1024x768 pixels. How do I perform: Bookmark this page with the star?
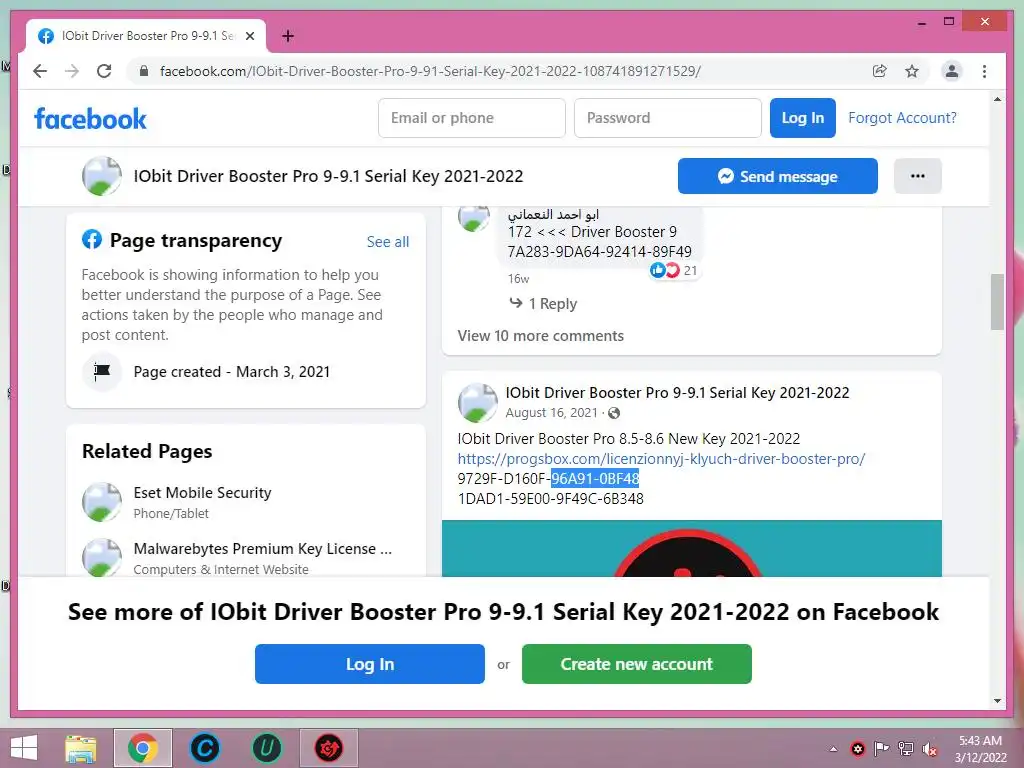pos(912,71)
